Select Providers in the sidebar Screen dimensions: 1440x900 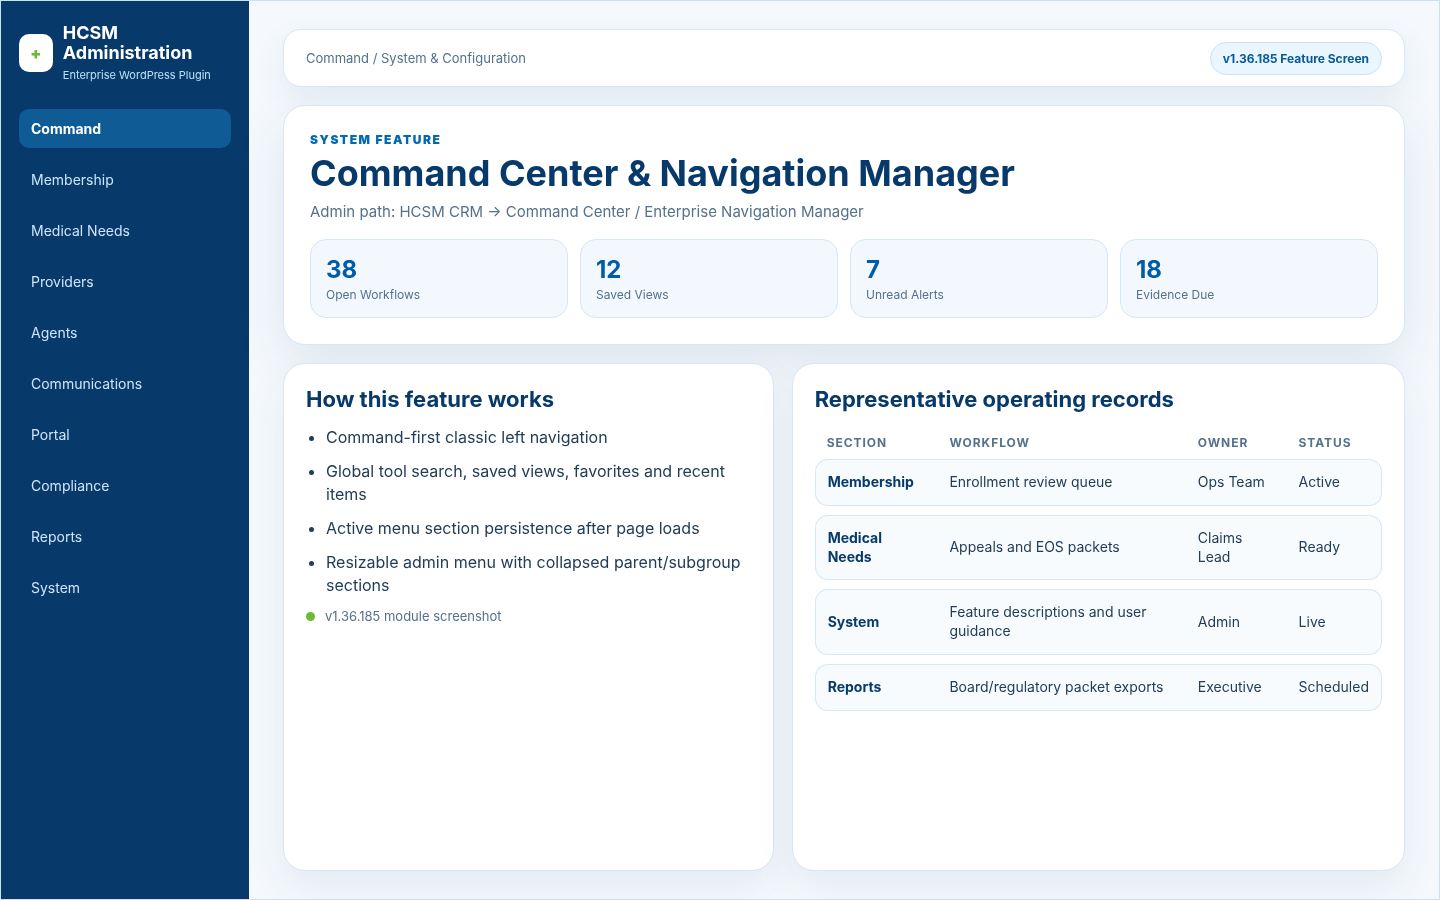pyautogui.click(x=125, y=282)
